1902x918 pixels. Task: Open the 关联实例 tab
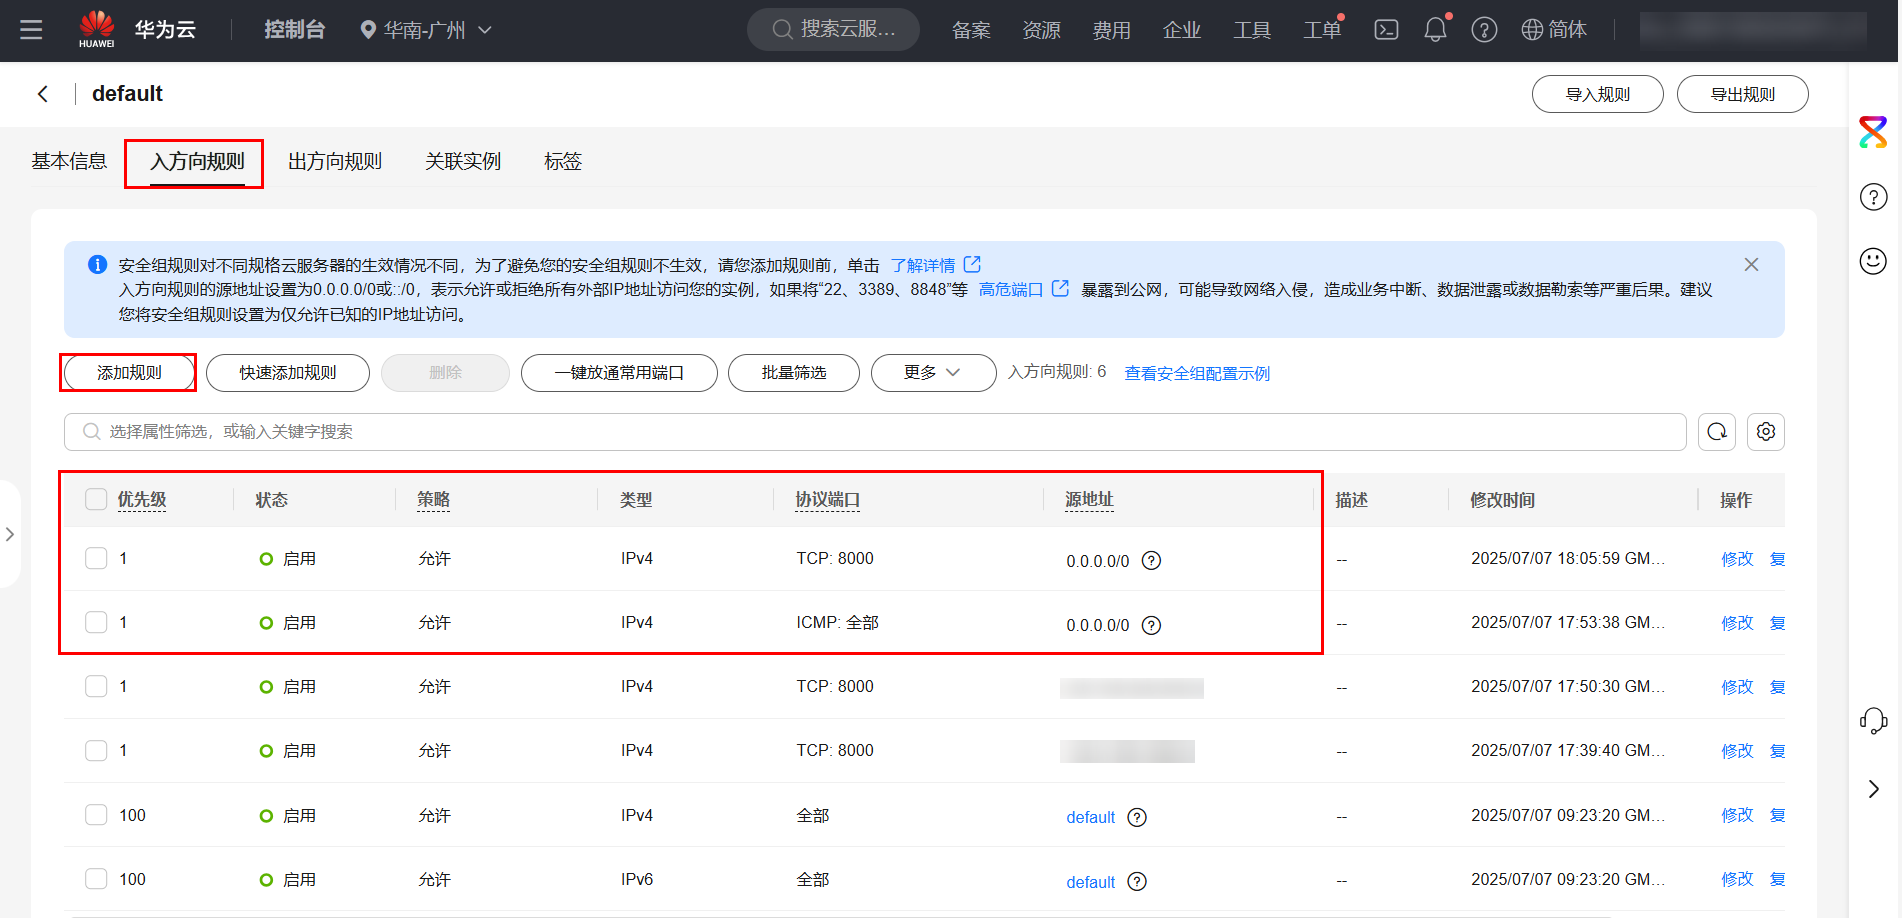click(462, 162)
